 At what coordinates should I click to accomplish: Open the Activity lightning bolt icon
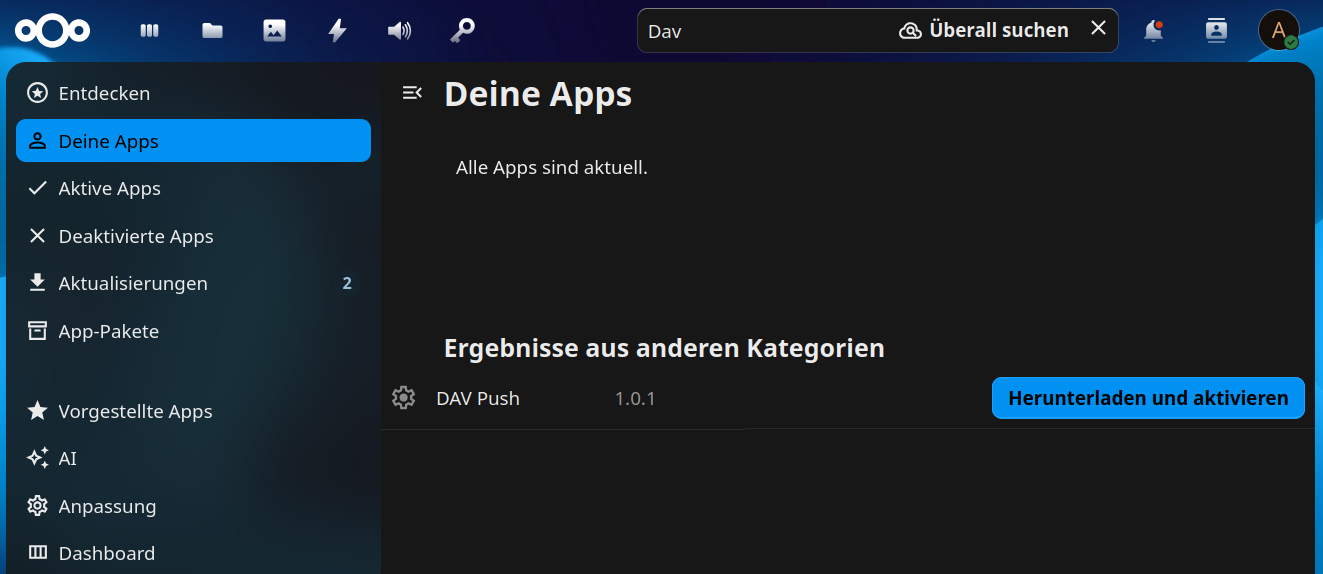click(337, 31)
